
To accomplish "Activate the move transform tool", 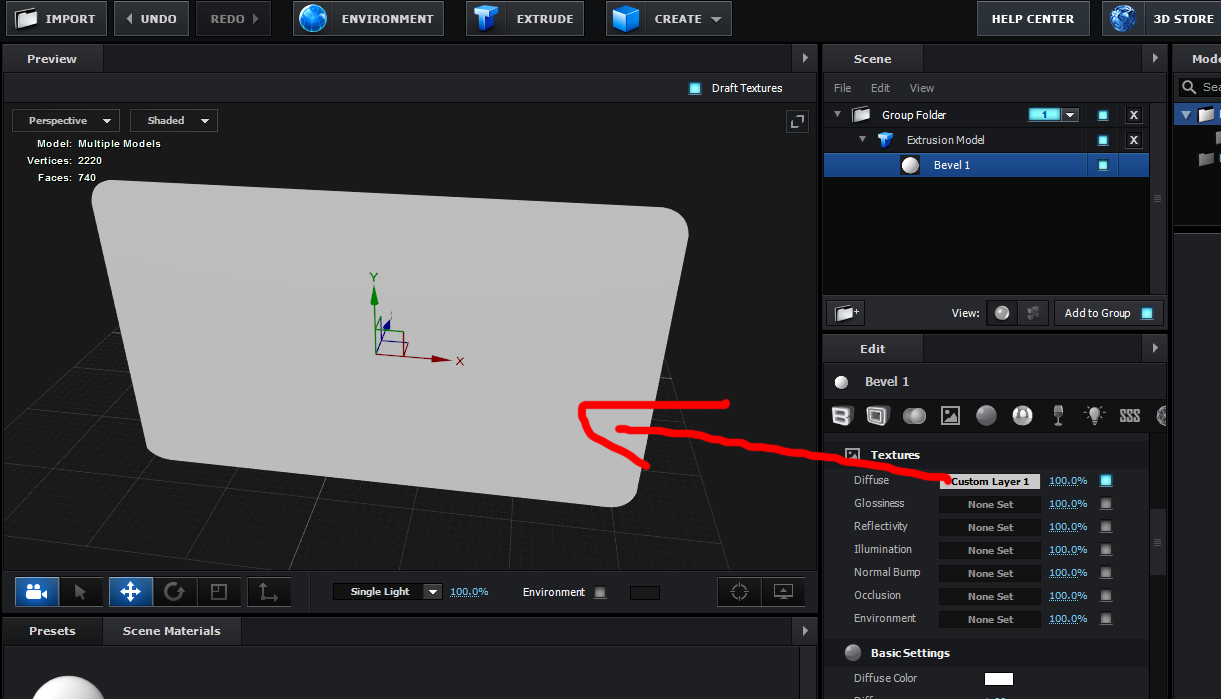I will 130,592.
